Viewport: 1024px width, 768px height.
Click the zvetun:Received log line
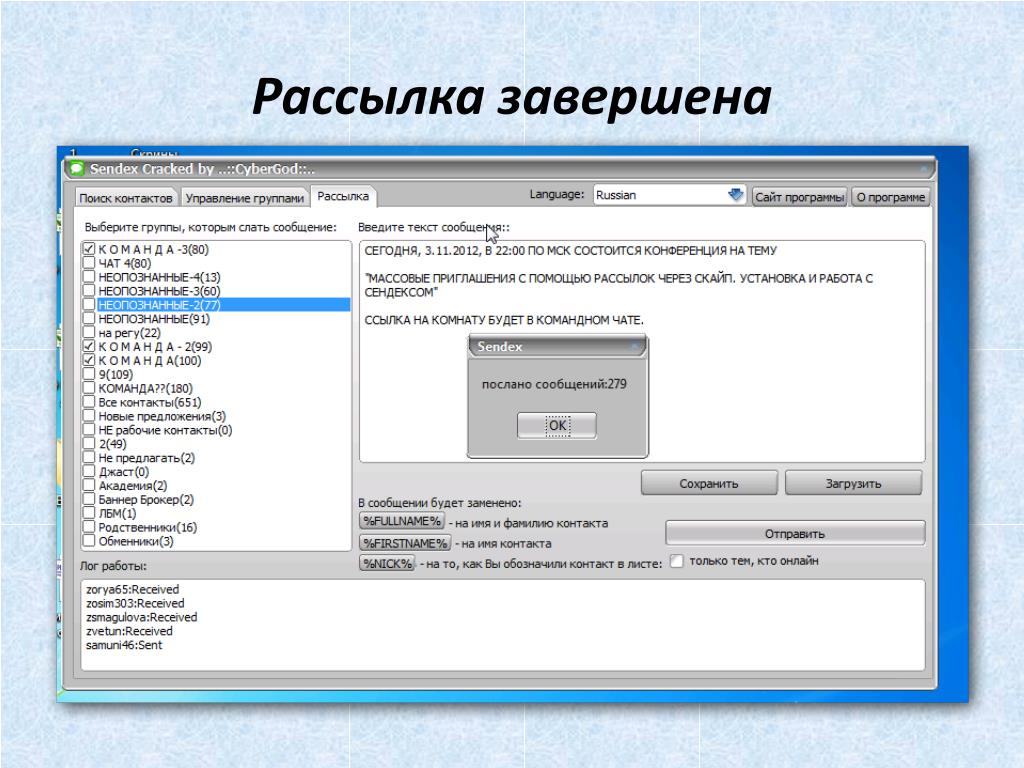[129, 631]
